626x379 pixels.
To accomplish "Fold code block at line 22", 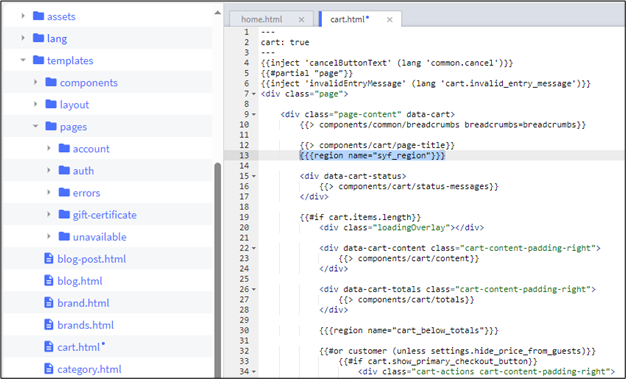I will [x=254, y=248].
